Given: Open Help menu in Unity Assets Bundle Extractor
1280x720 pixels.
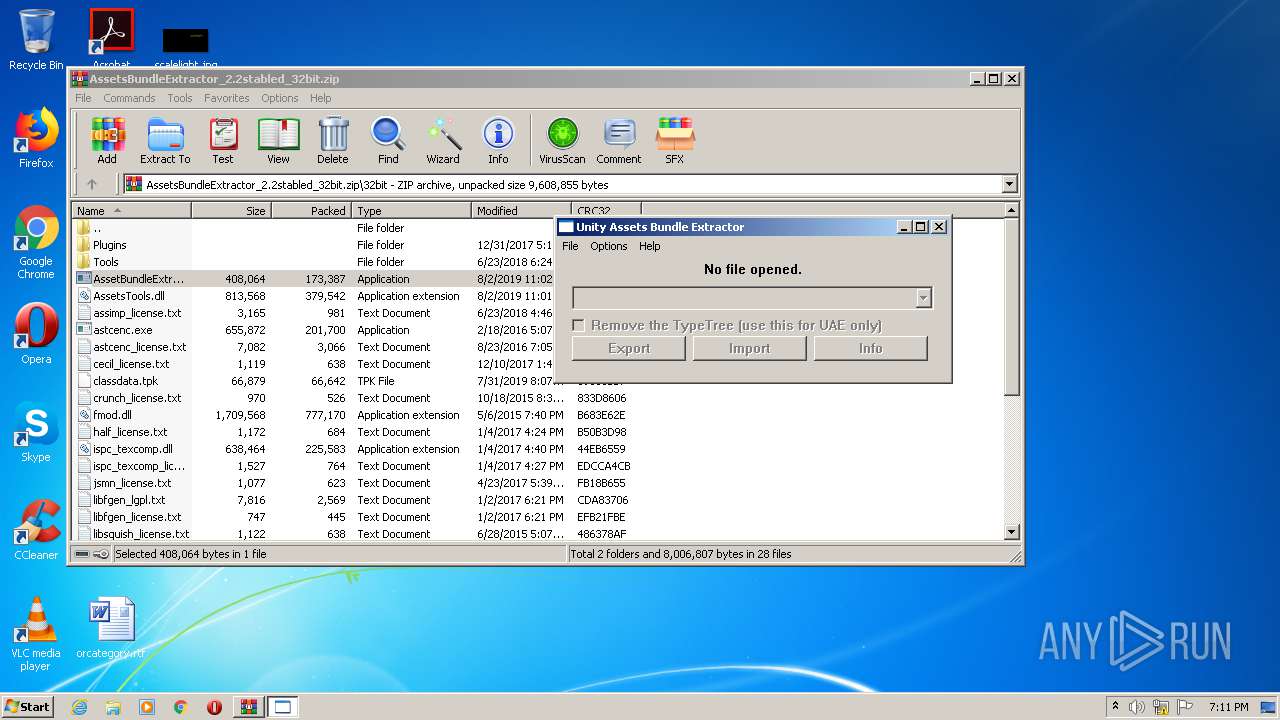Looking at the screenshot, I should tap(650, 246).
